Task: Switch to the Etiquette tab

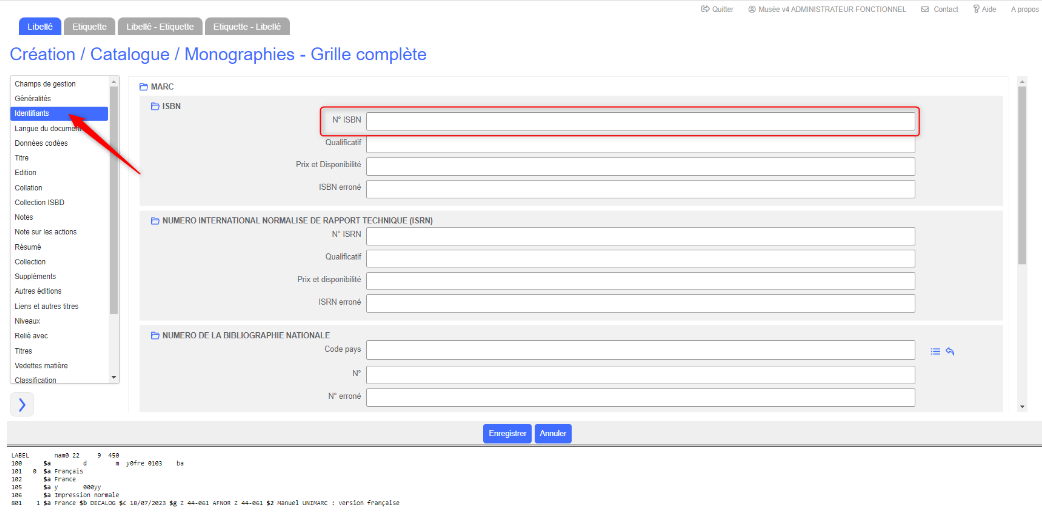Action: pyautogui.click(x=89, y=26)
